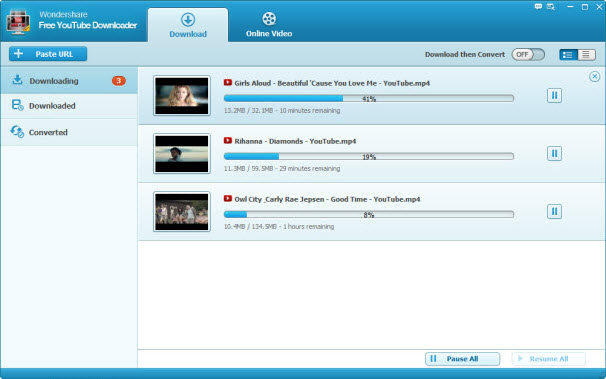Image resolution: width=606 pixels, height=379 pixels.
Task: Open the Download tab
Action: coord(188,25)
